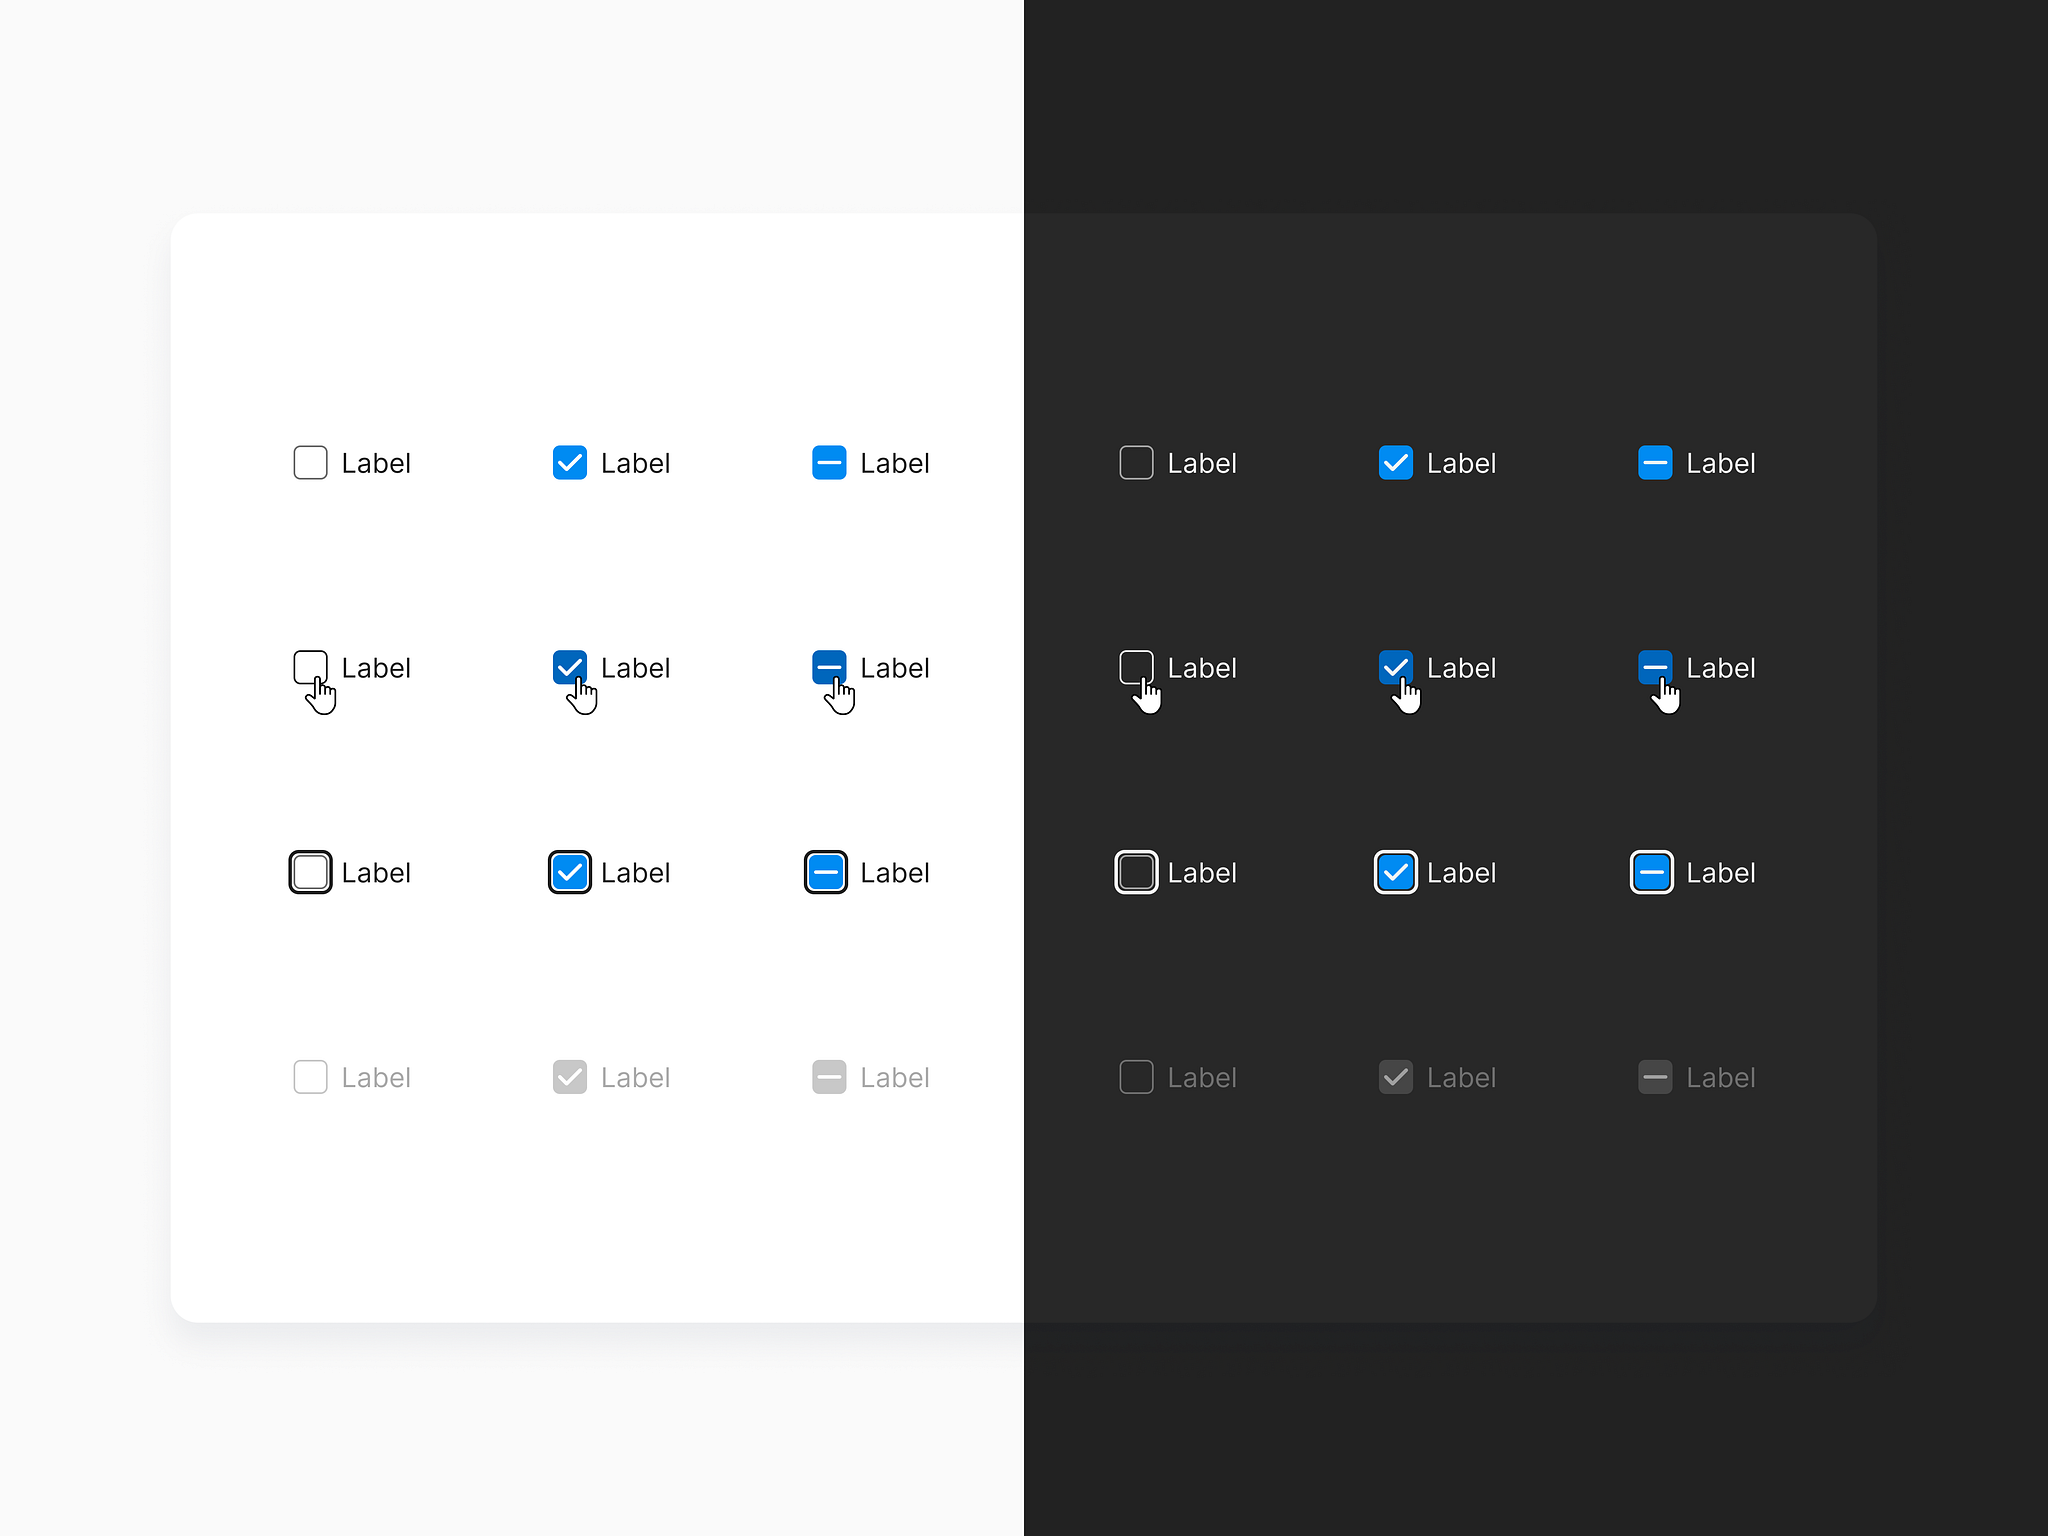This screenshot has height=1536, width=2048.
Task: Click the focused checked checkbox in light theme
Action: tap(570, 872)
